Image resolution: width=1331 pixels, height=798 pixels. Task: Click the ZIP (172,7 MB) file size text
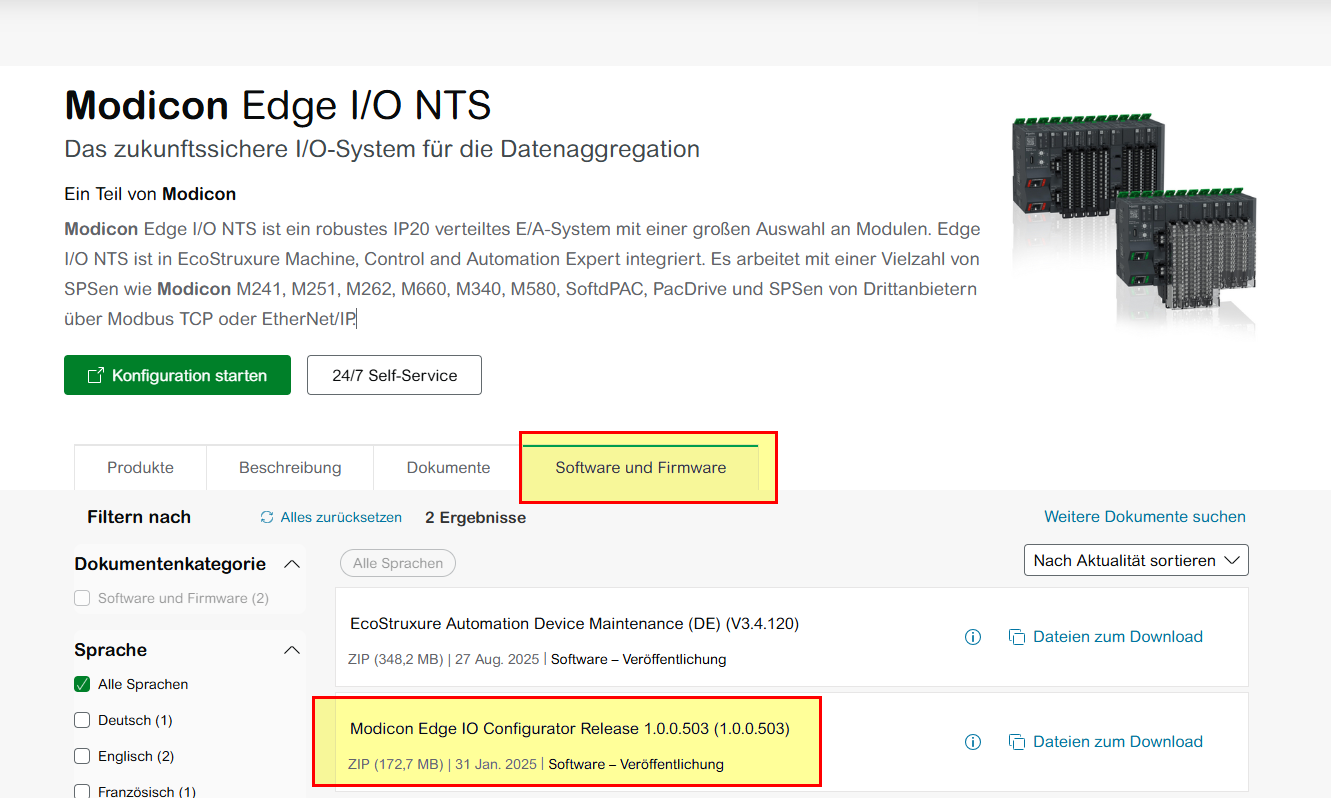(x=395, y=765)
